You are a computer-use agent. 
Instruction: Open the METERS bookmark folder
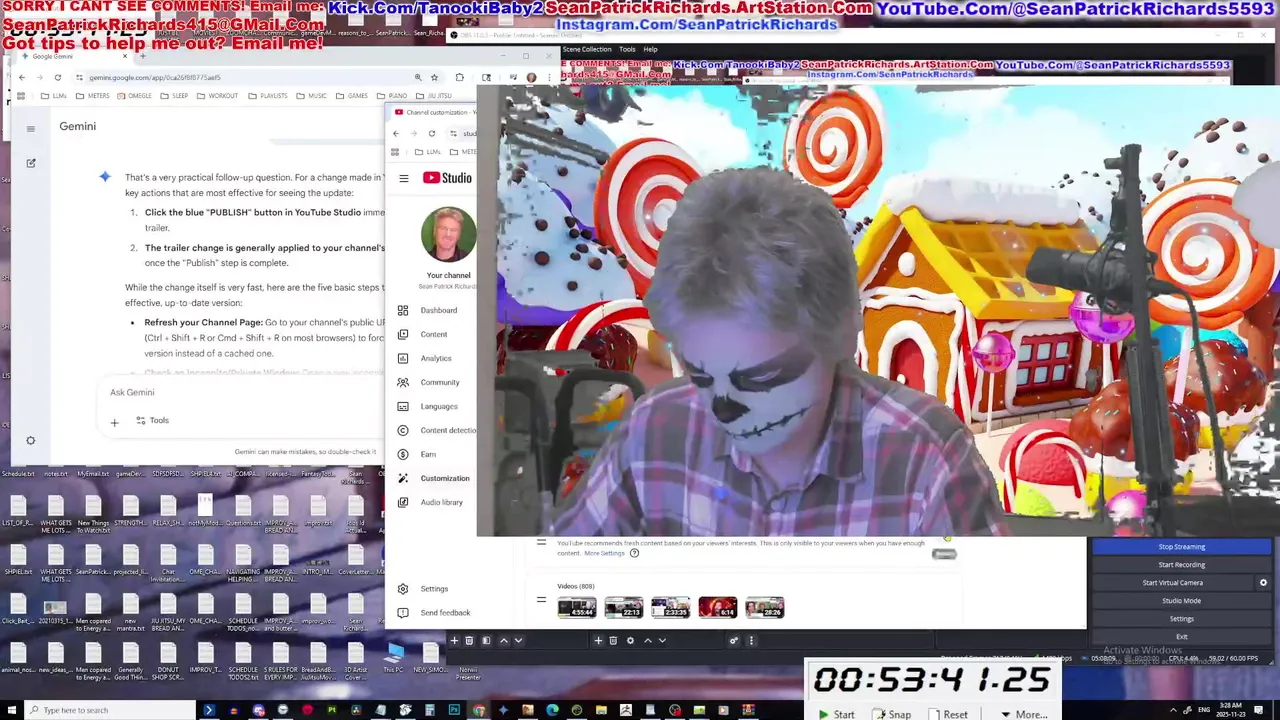click(x=92, y=96)
